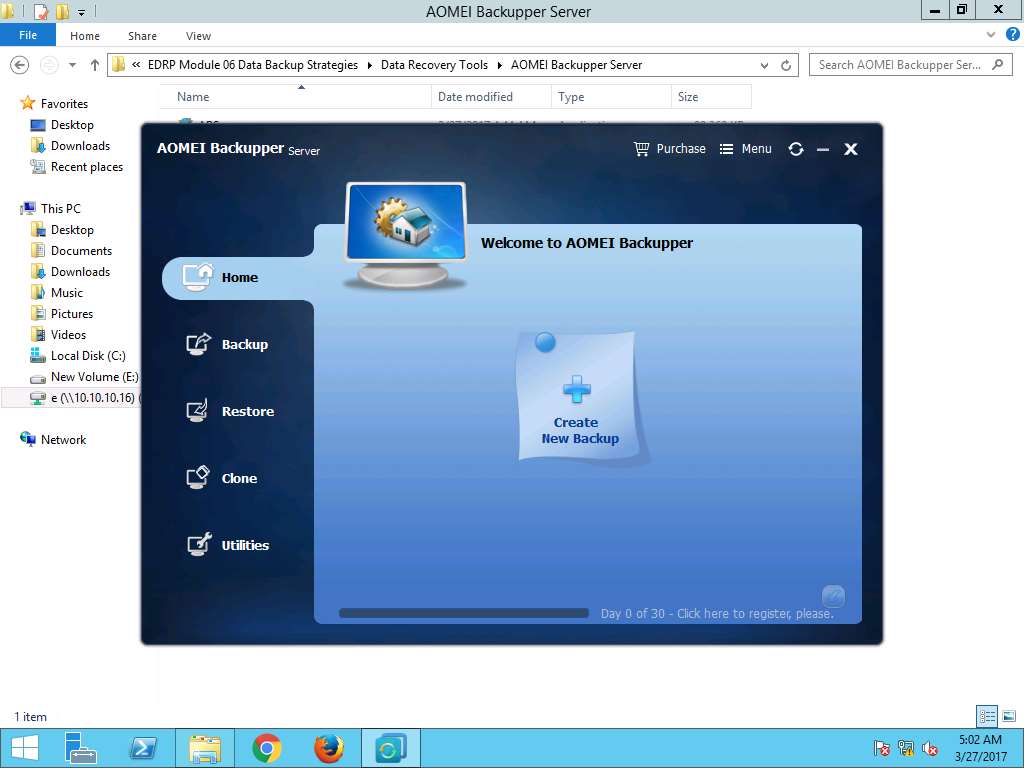Launch Google Chrome from taskbar
1024x768 pixels.
click(266, 748)
